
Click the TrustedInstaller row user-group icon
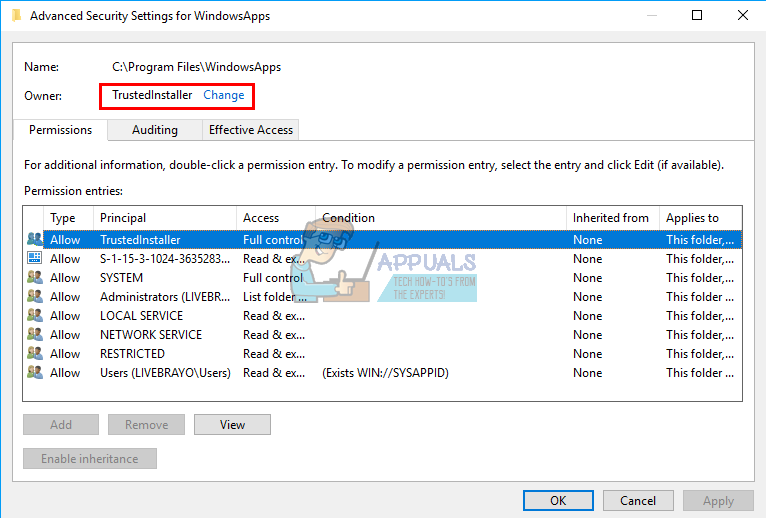[34, 239]
